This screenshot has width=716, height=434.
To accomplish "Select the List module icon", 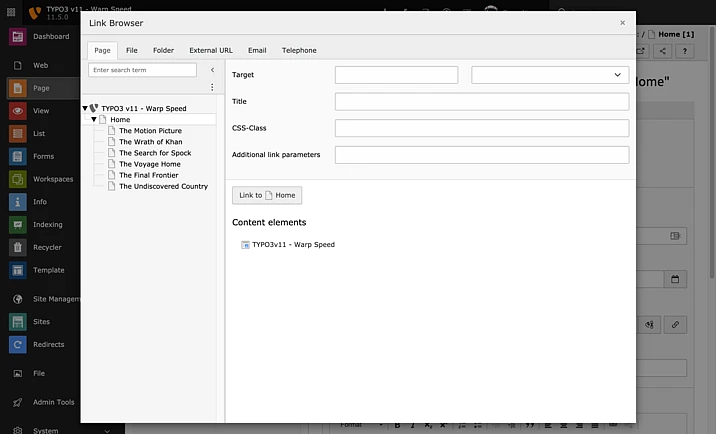I will pos(17,133).
